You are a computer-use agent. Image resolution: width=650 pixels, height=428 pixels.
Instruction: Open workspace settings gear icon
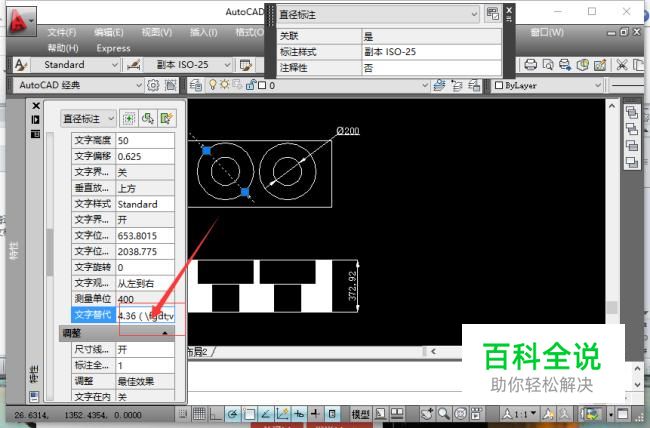[153, 85]
